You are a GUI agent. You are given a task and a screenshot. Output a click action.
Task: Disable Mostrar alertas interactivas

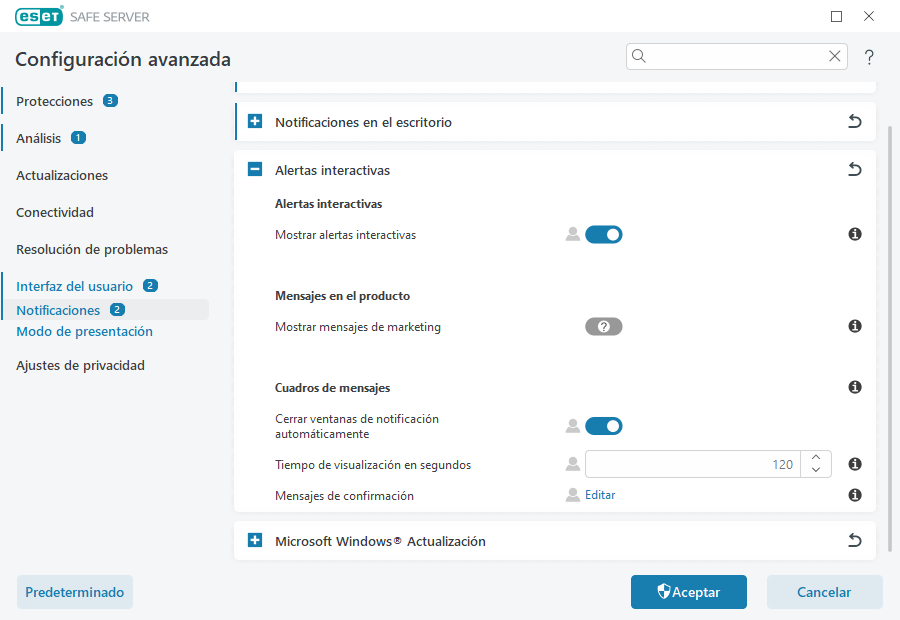tap(604, 234)
